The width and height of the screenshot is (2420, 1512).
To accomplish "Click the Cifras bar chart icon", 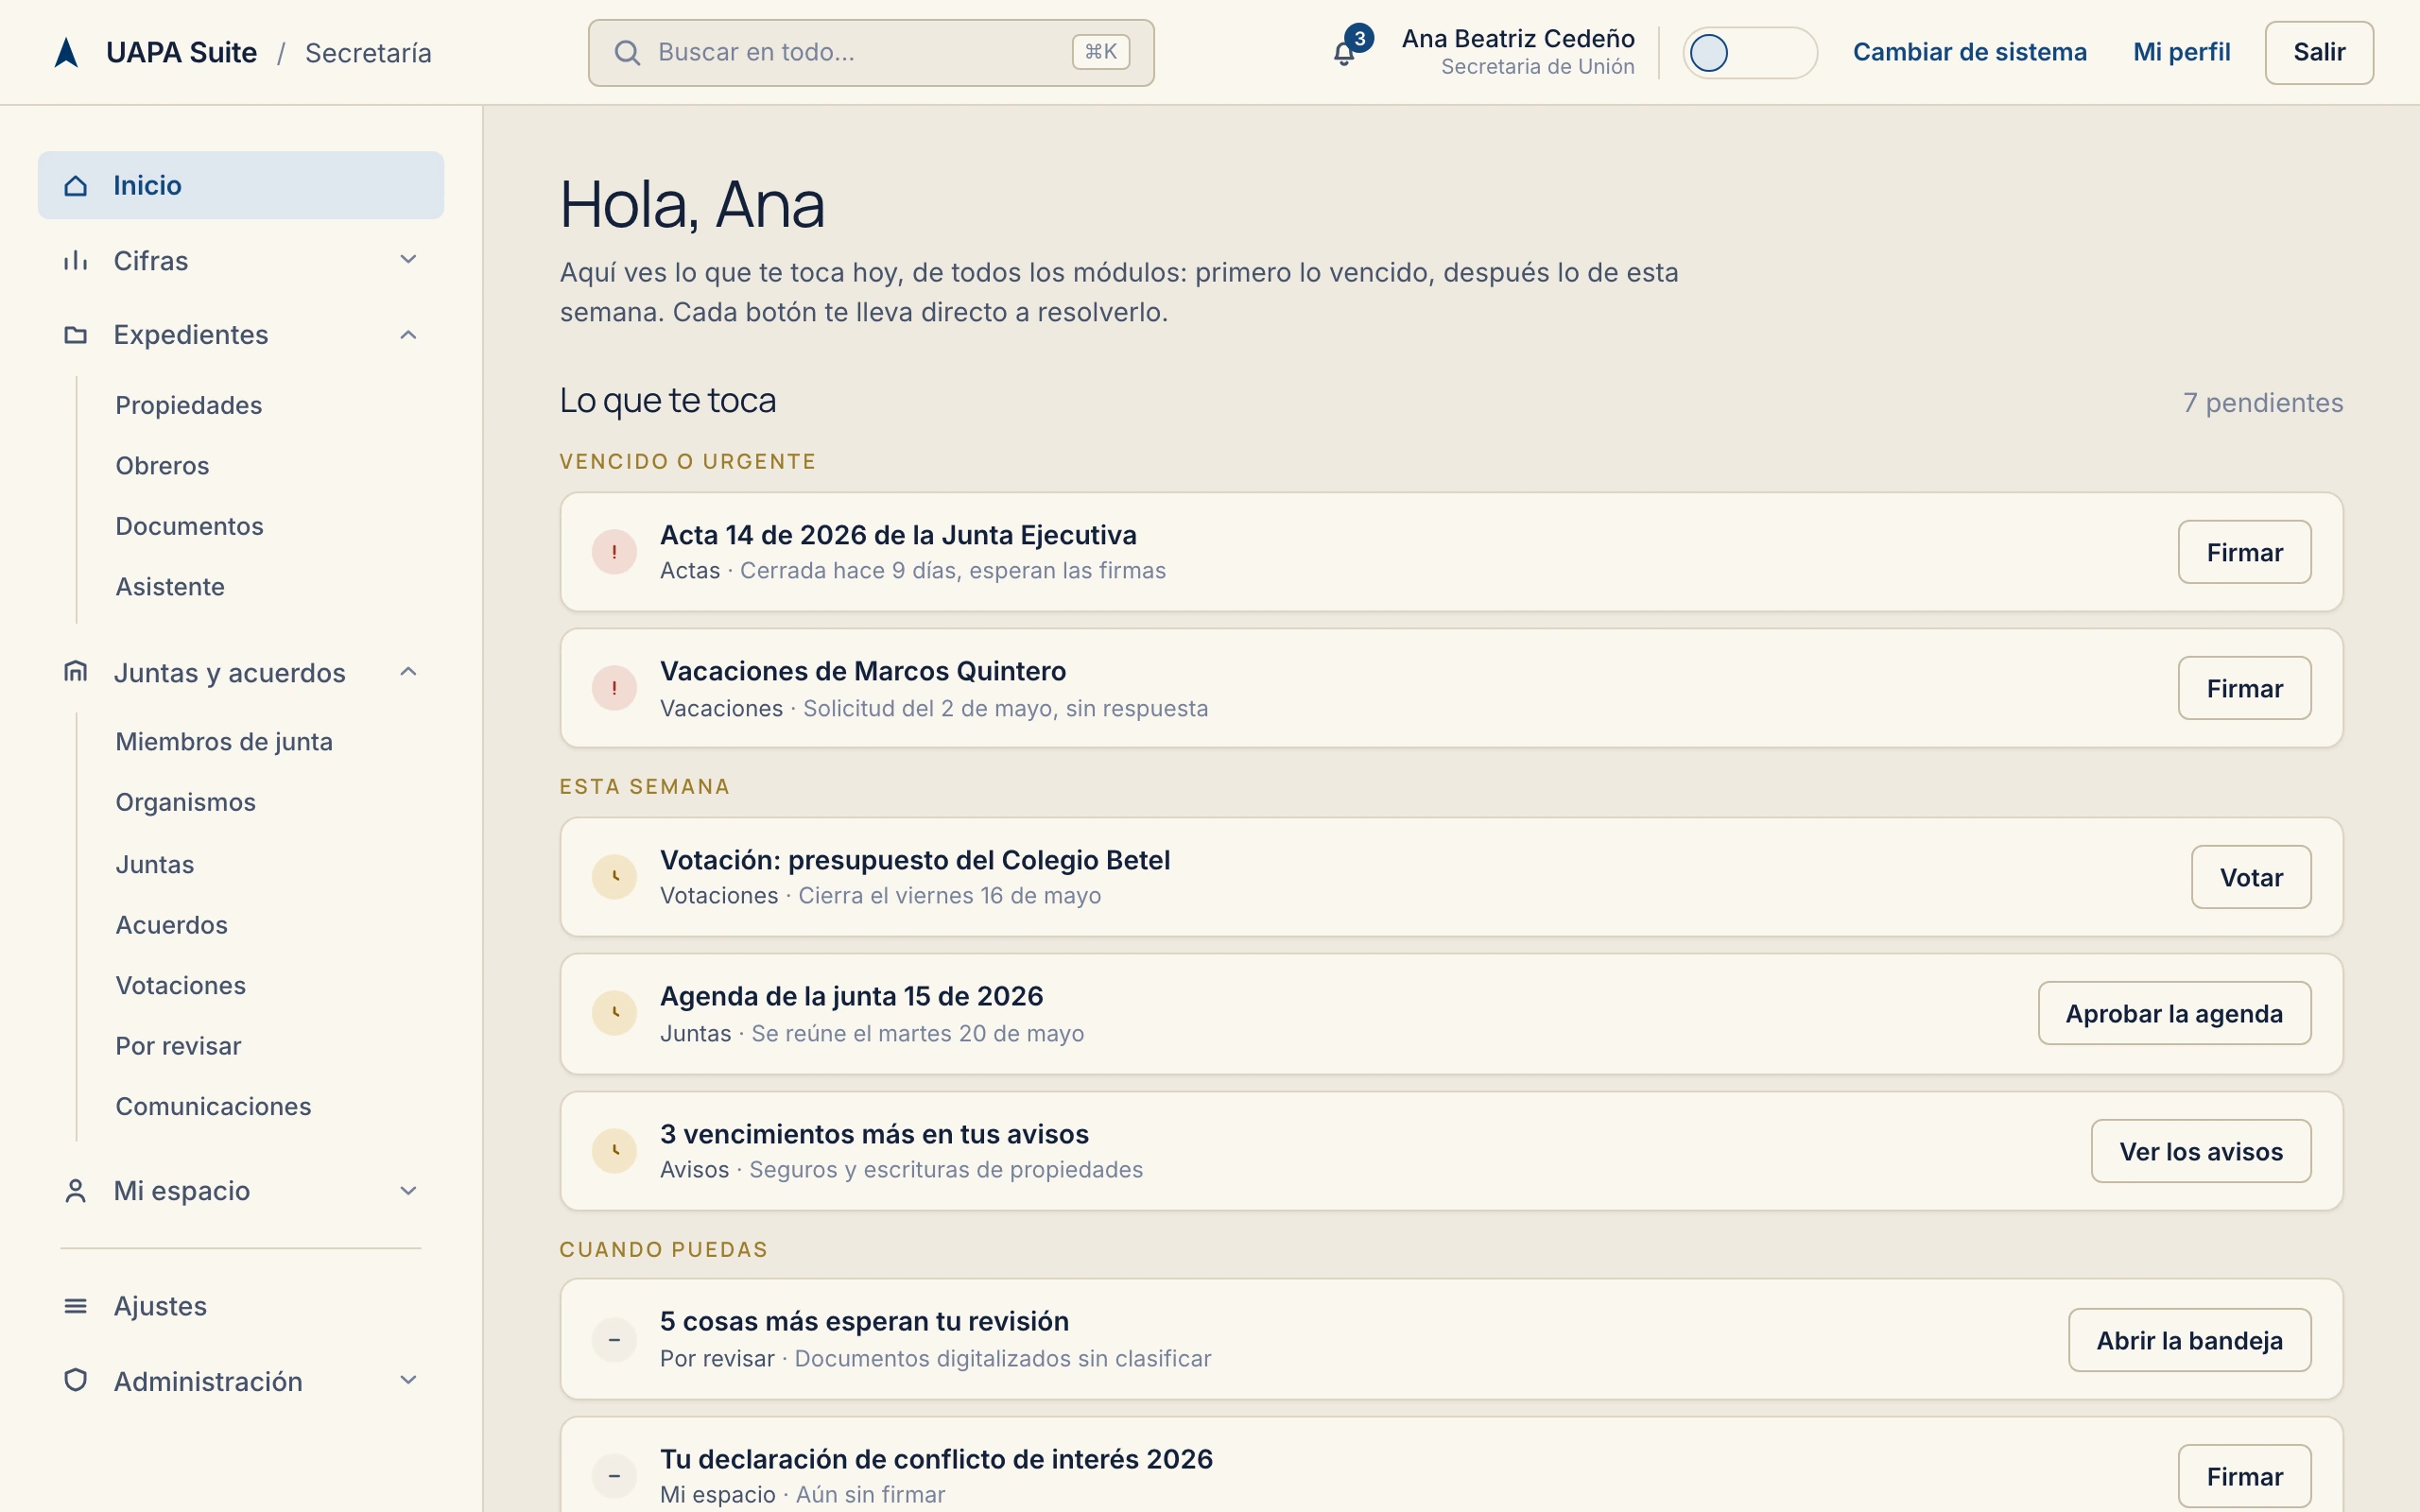I will pyautogui.click(x=76, y=261).
